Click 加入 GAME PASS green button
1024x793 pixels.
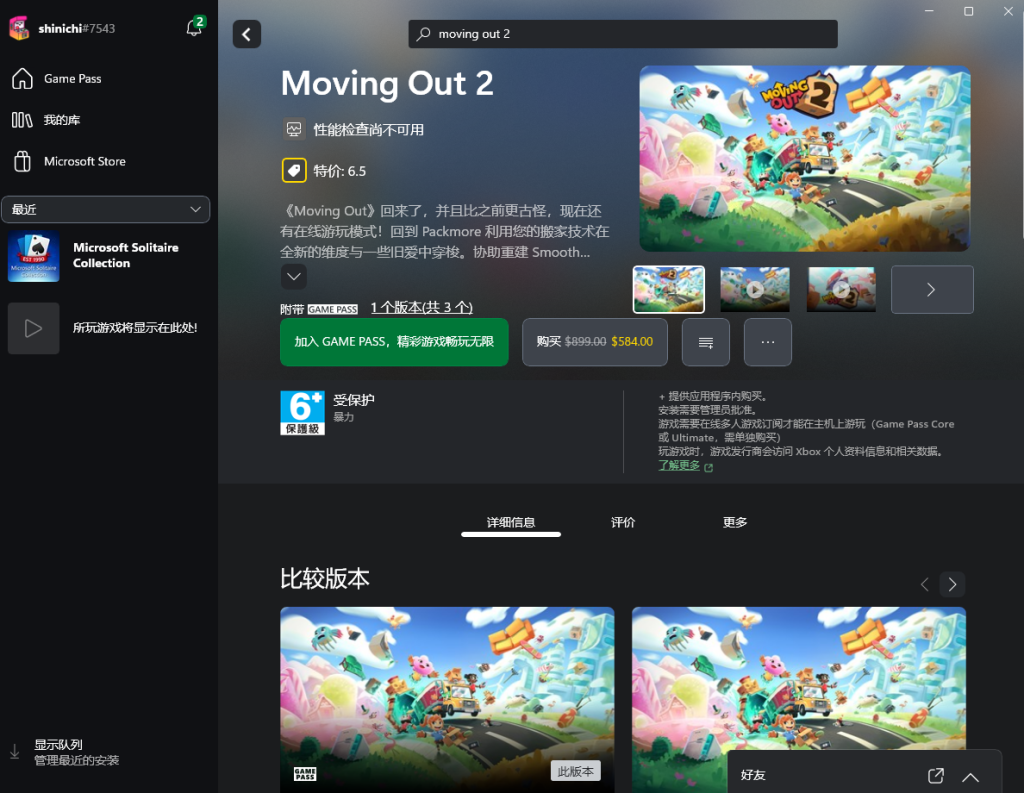[x=394, y=342]
